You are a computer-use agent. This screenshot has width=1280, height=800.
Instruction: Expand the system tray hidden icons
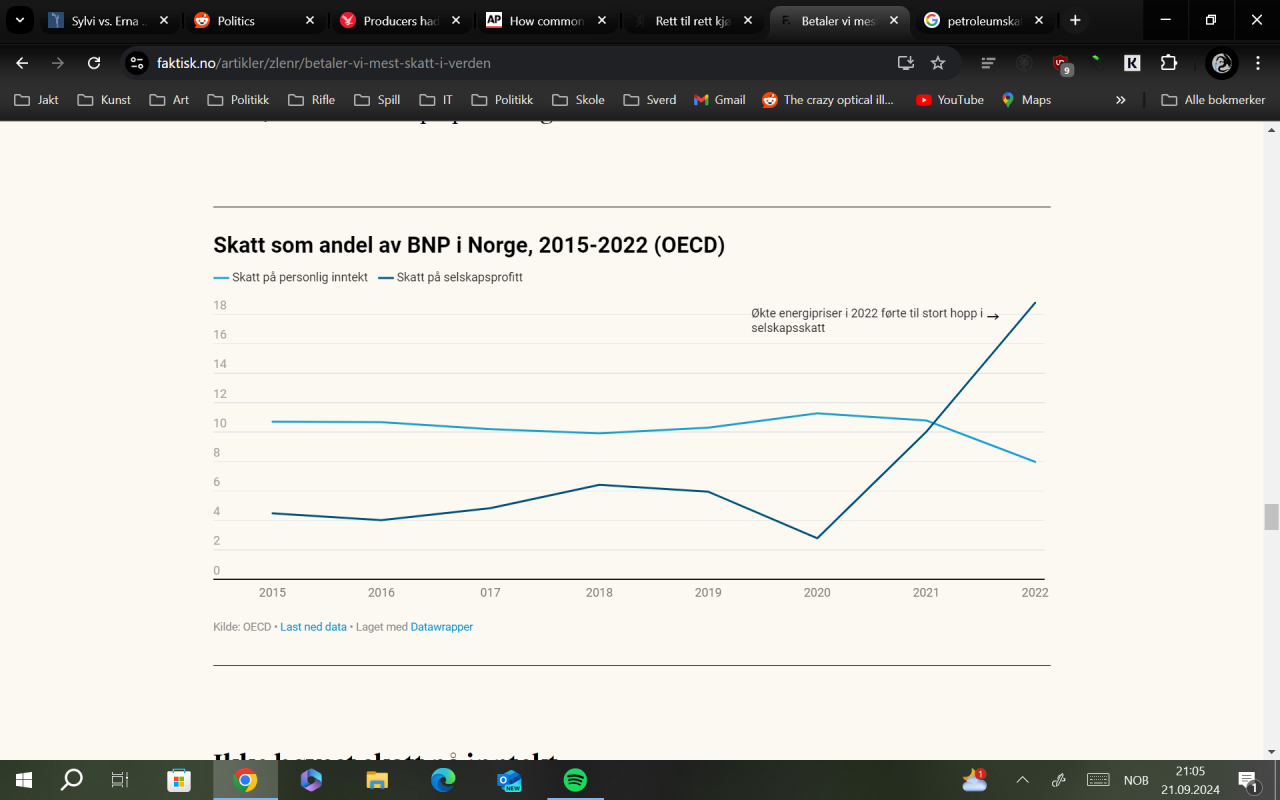(1022, 779)
